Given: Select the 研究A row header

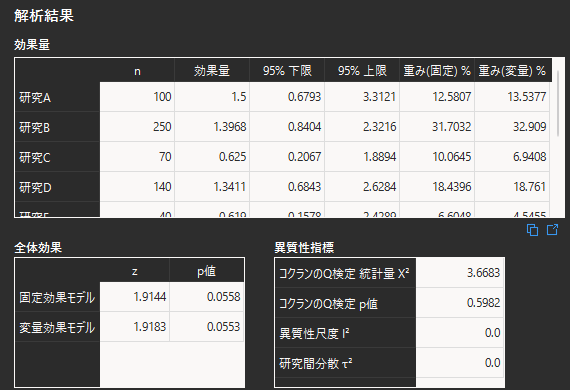Looking at the screenshot, I should point(57,97).
